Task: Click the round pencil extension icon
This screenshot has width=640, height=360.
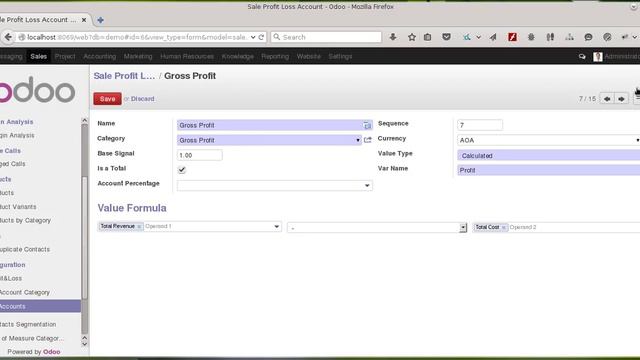Action: [607, 37]
